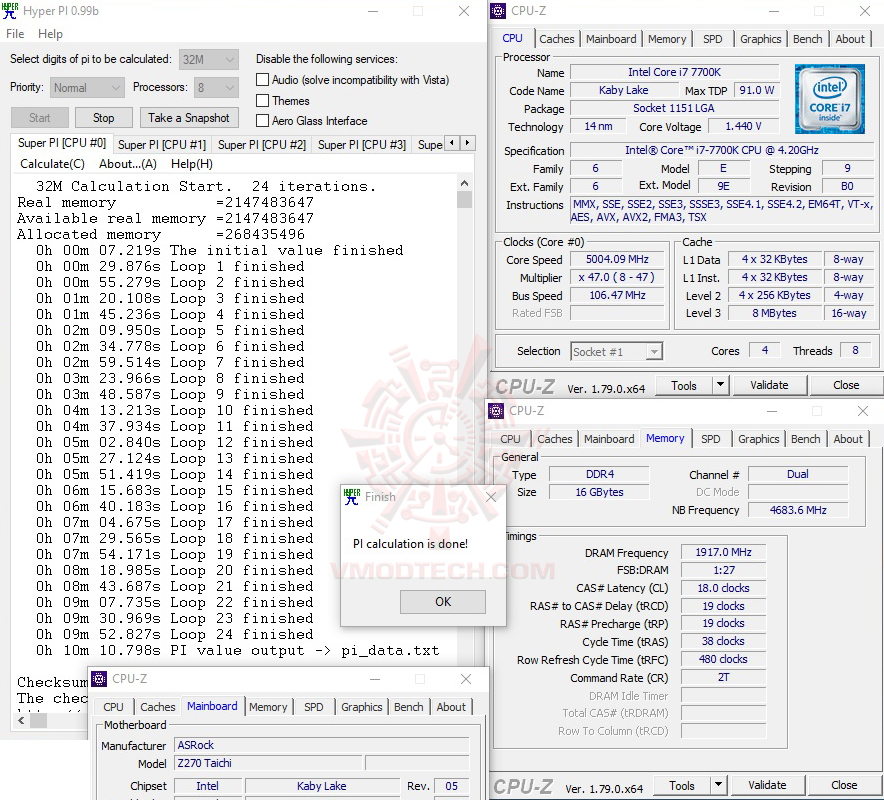Click horizontal scrollbar left arrow in log
The image size is (884, 800).
[21, 720]
